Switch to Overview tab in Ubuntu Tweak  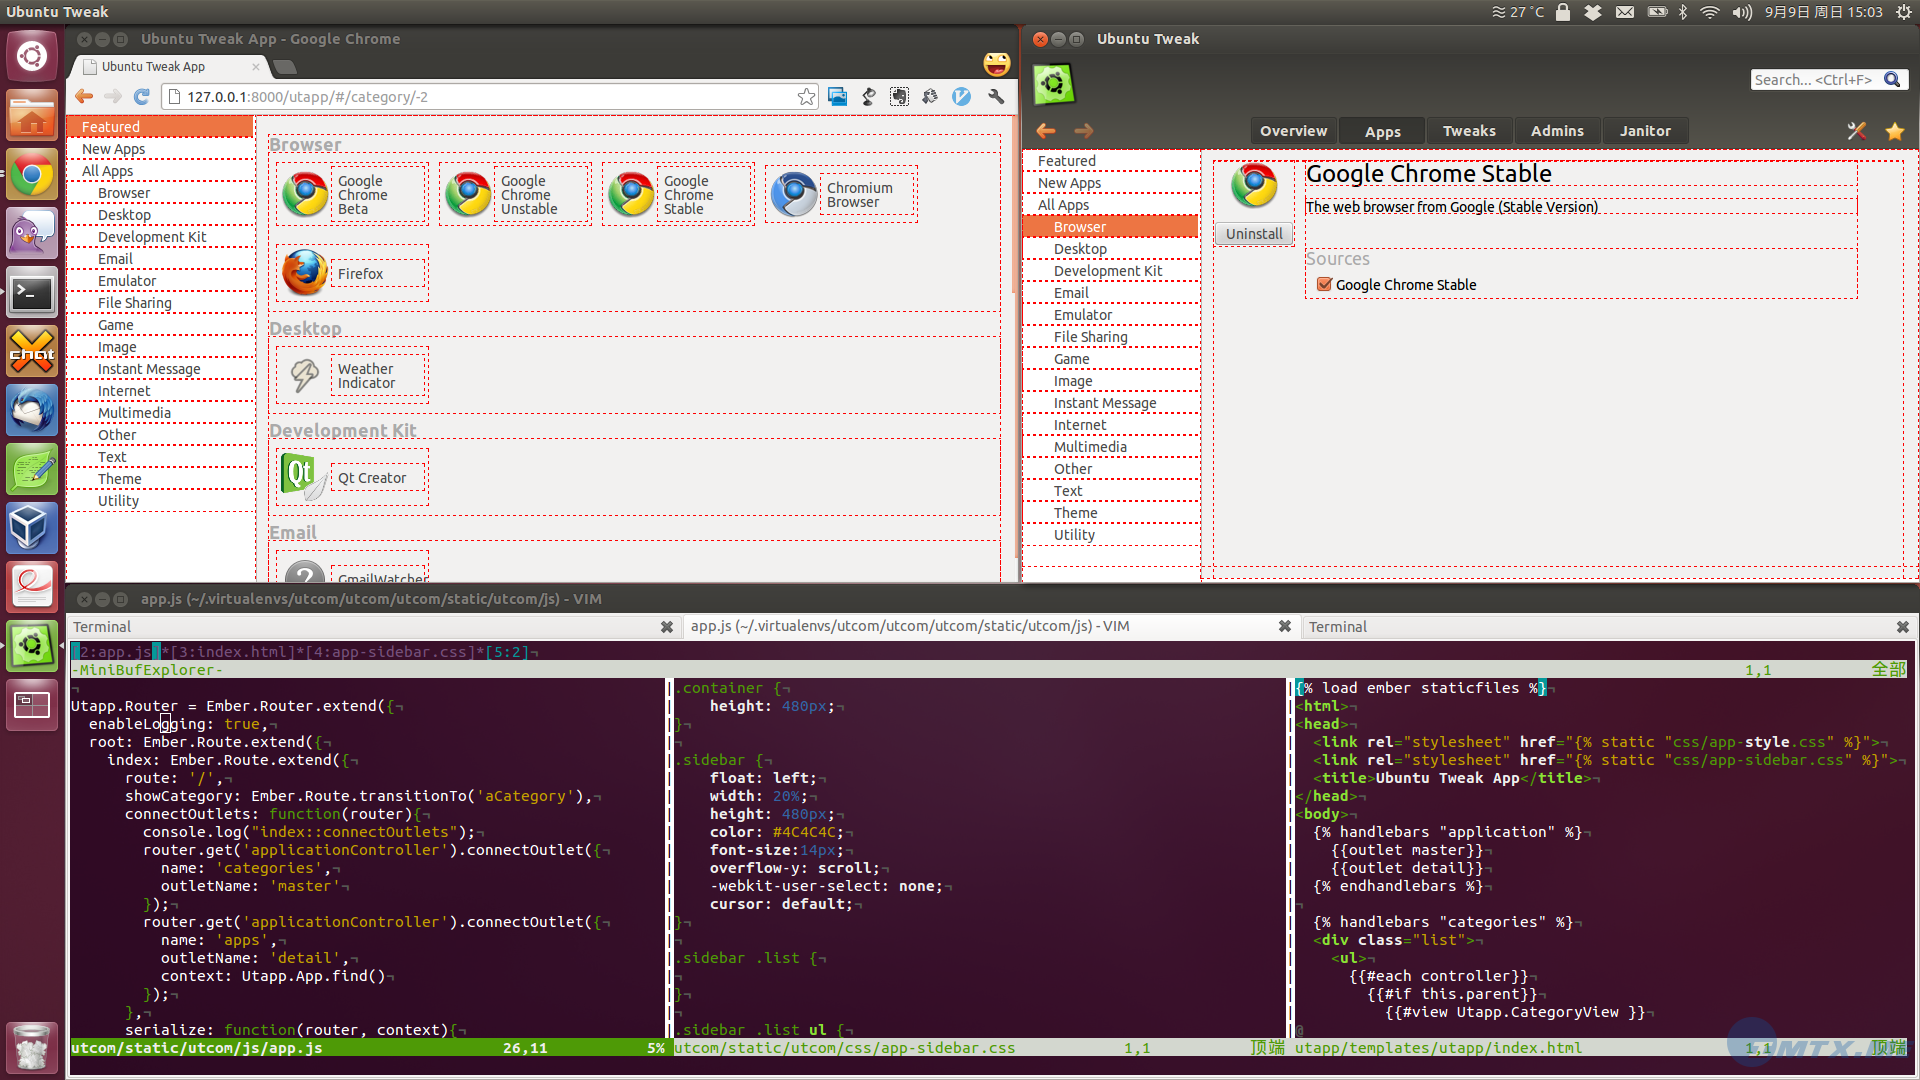[x=1293, y=131]
